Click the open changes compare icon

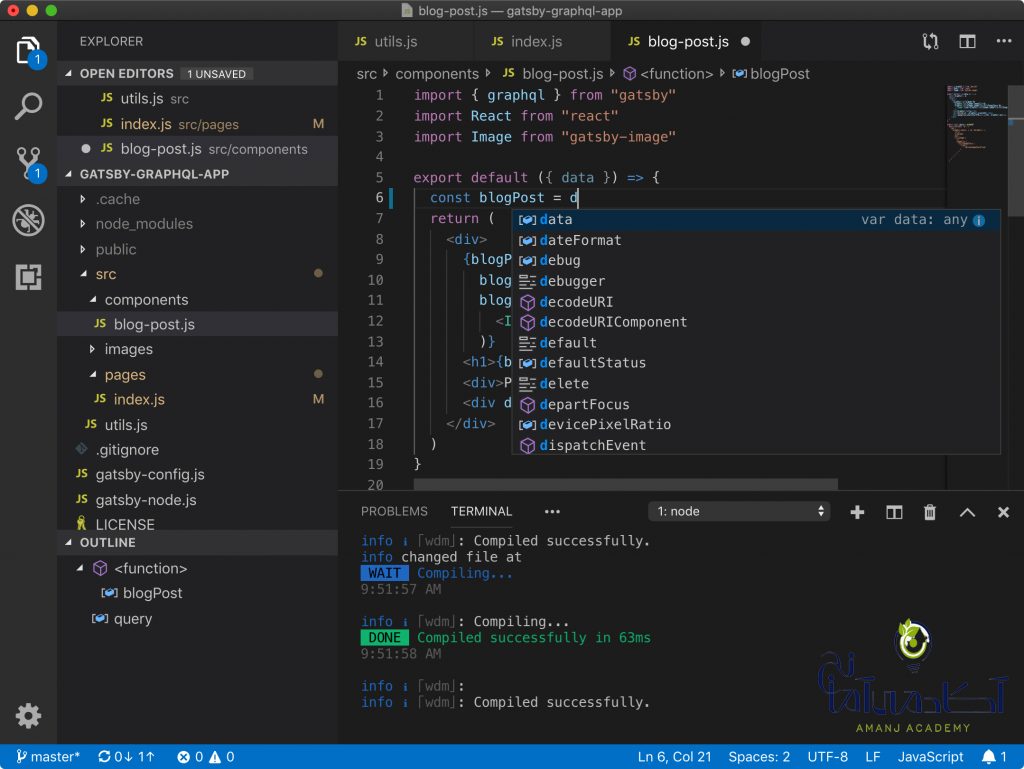tap(931, 42)
